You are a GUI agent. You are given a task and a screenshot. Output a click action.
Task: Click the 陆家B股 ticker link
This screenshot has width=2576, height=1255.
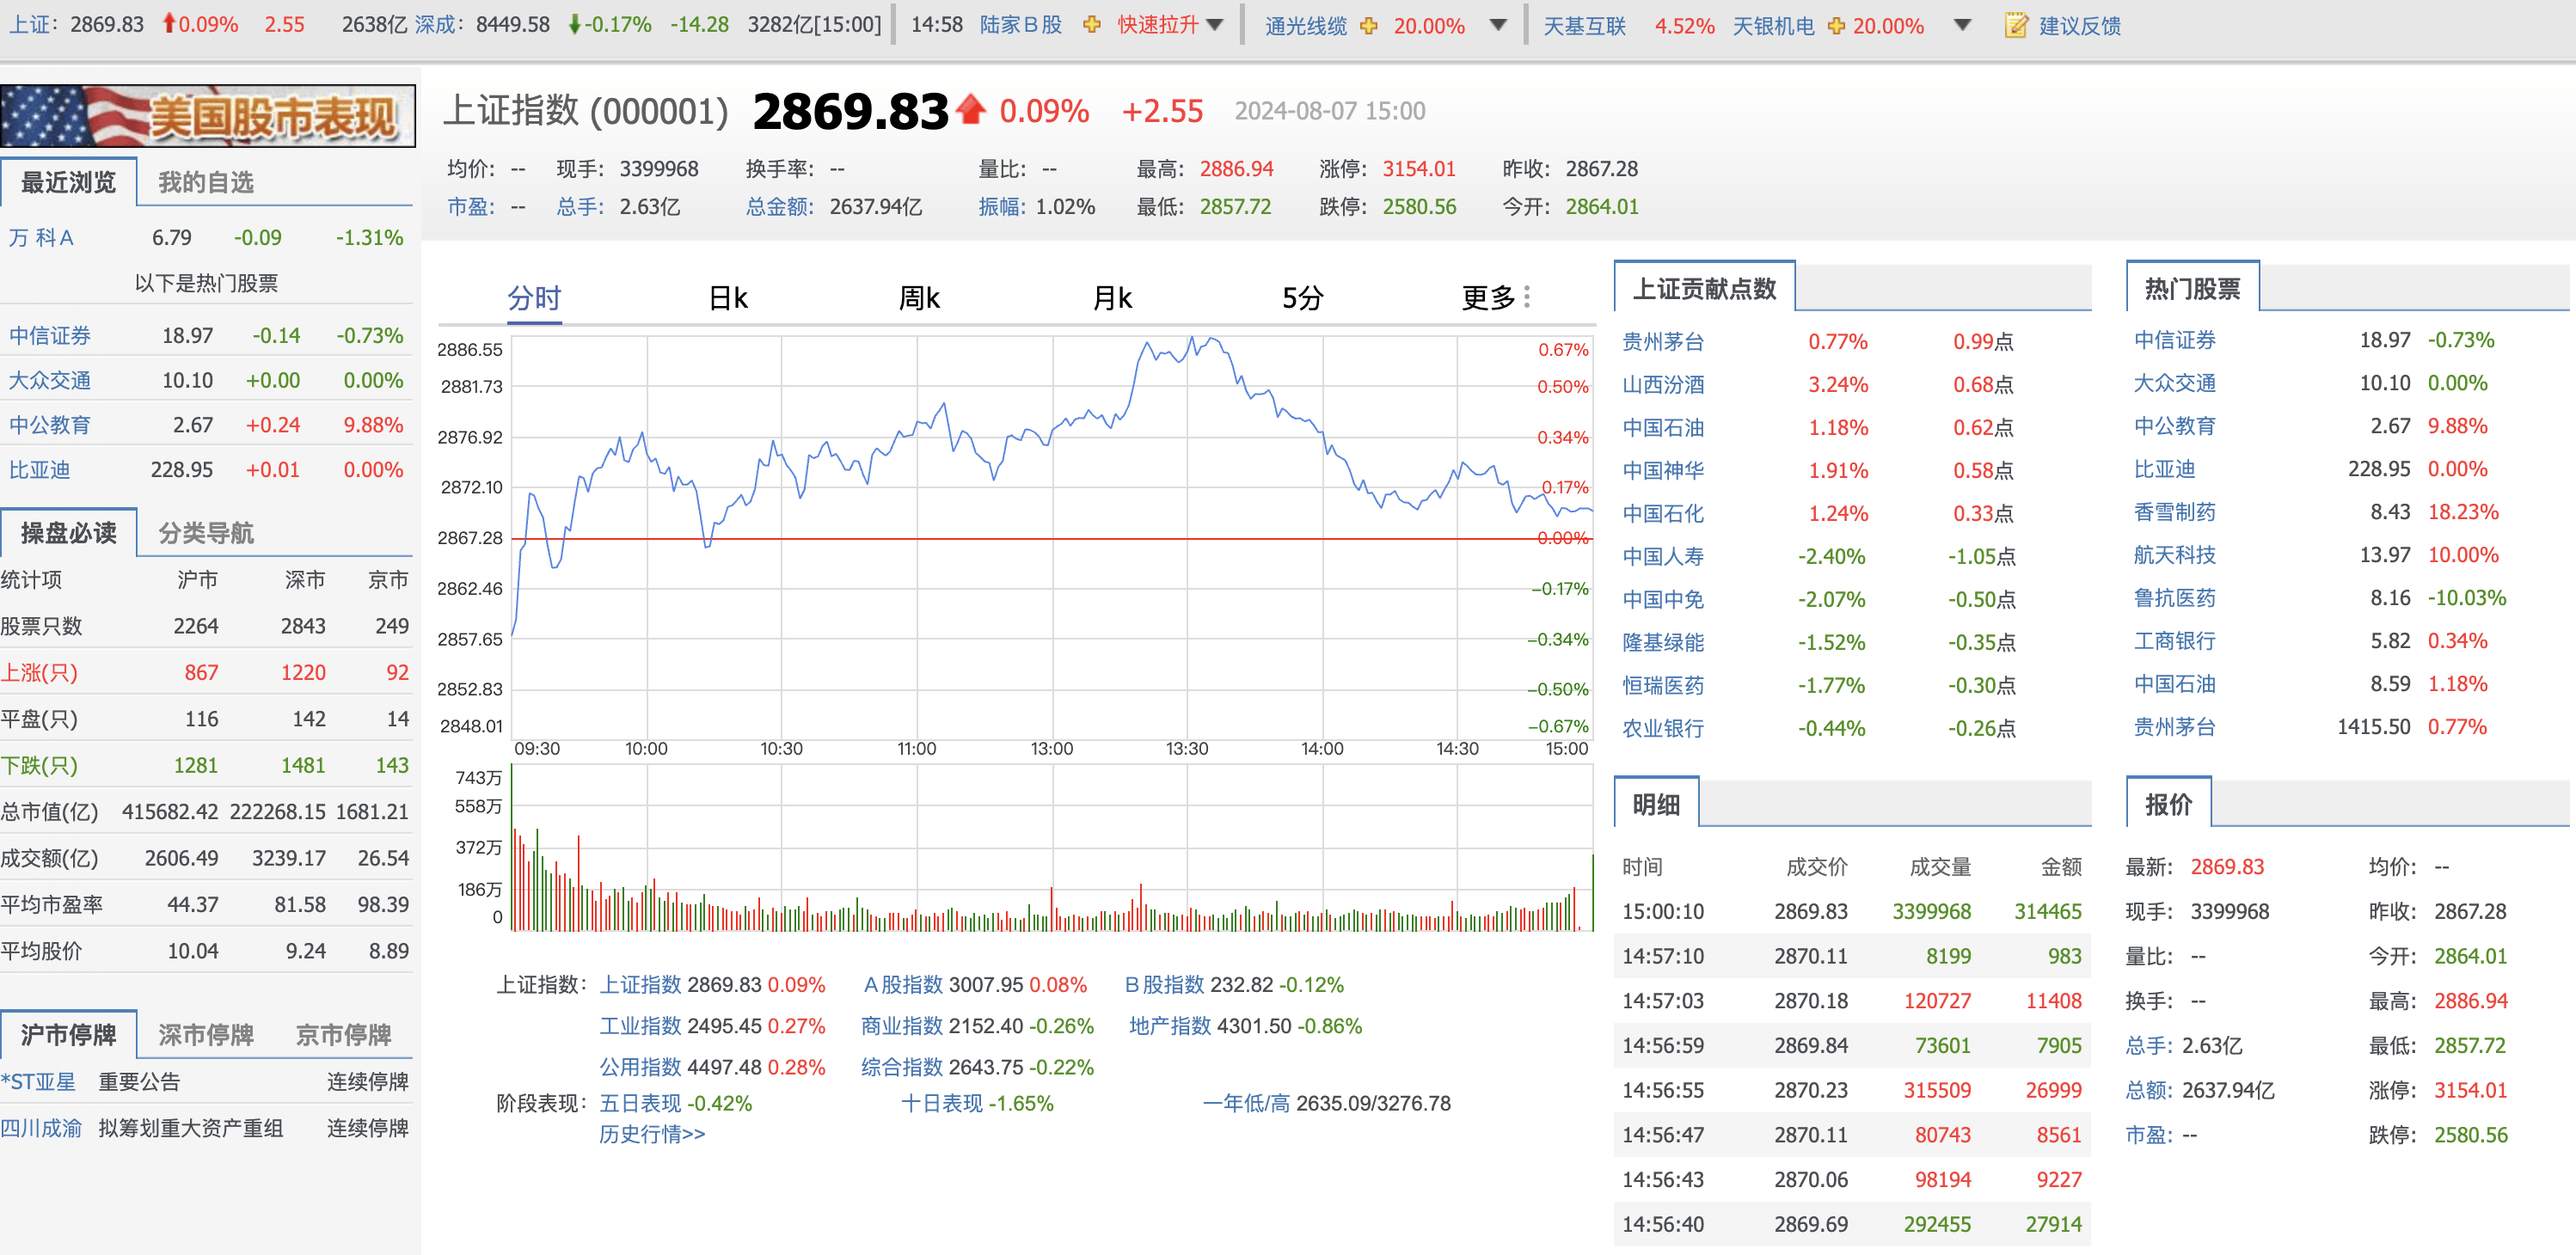(x=1020, y=25)
